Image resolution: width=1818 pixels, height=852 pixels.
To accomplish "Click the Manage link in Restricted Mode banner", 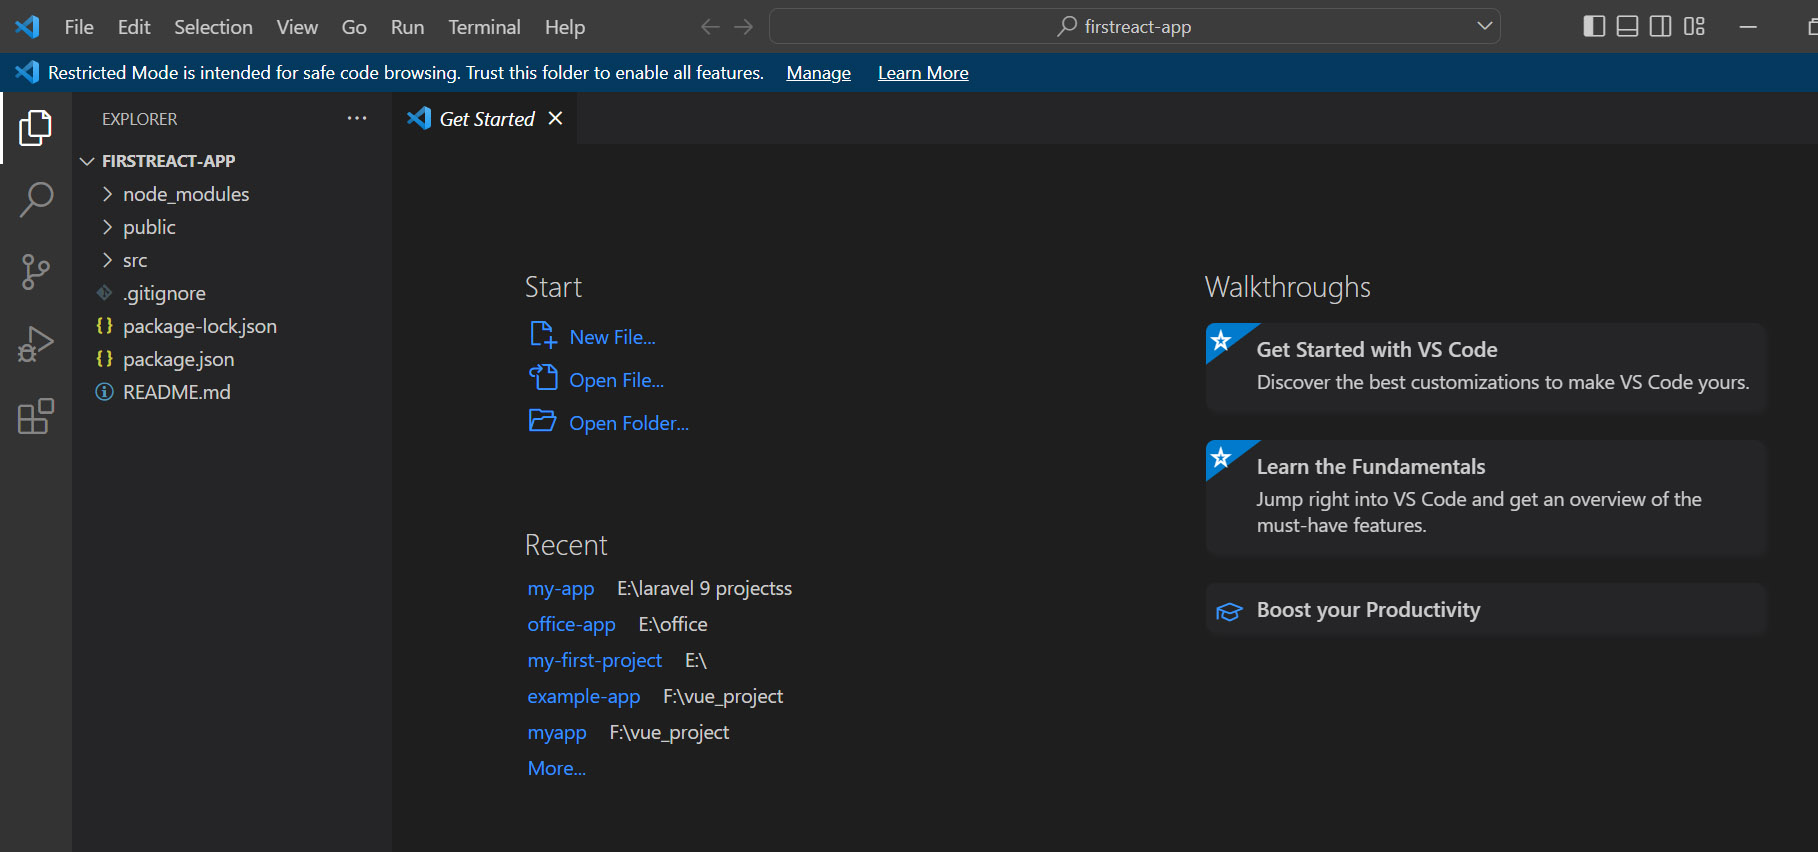I will pos(818,73).
